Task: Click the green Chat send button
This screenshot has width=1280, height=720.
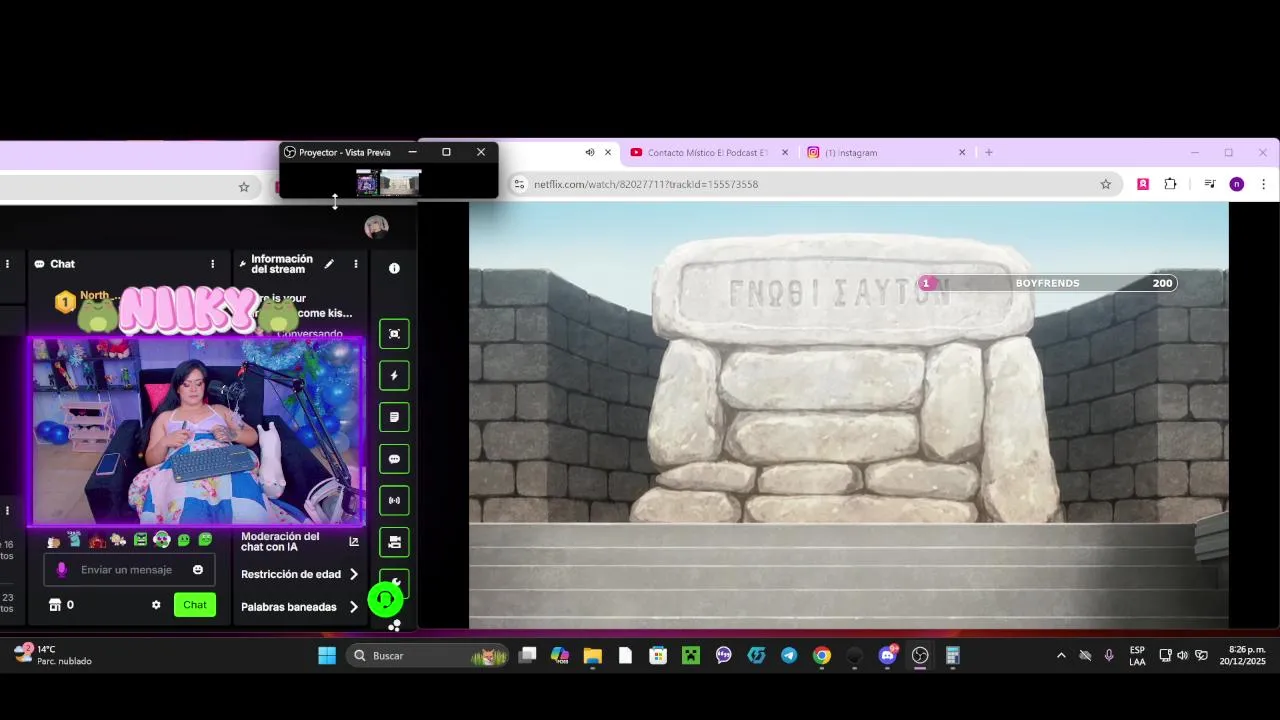Action: [195, 605]
